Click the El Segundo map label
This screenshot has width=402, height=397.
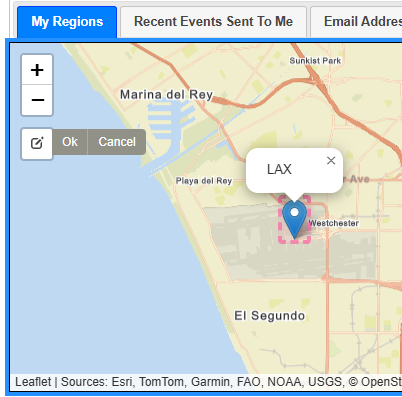click(x=270, y=316)
